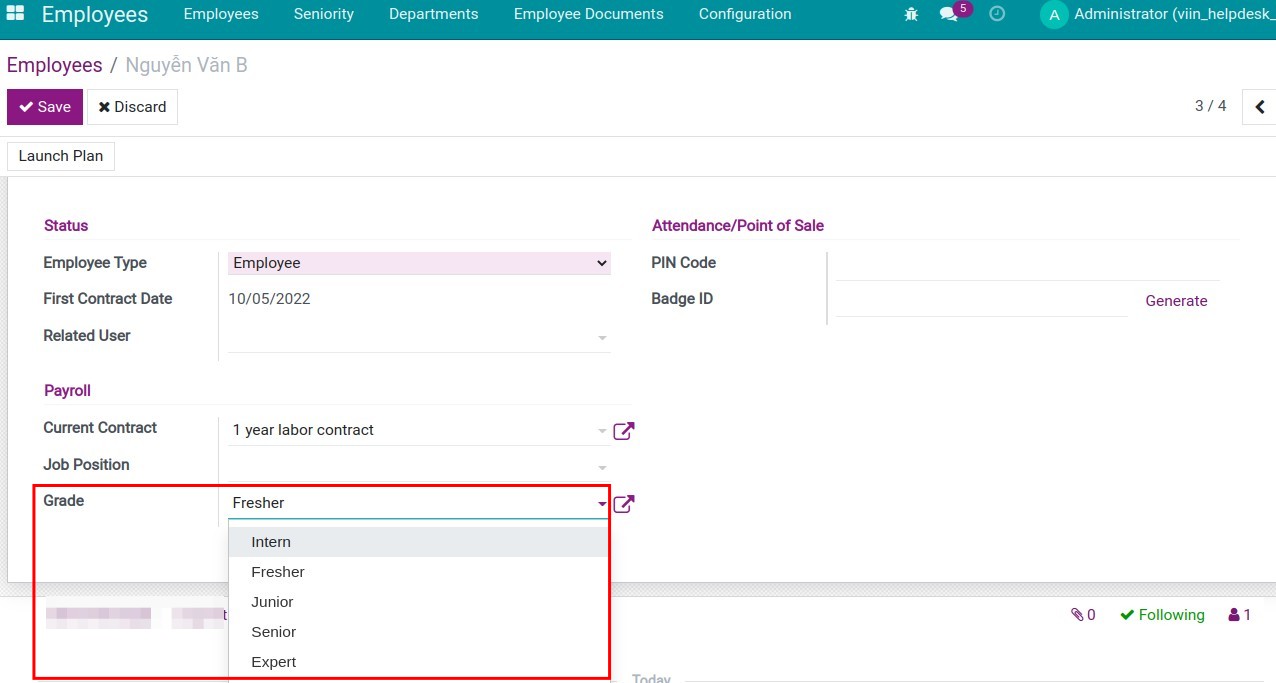Open the apps grid menu icon
The image size is (1276, 683).
point(13,13)
